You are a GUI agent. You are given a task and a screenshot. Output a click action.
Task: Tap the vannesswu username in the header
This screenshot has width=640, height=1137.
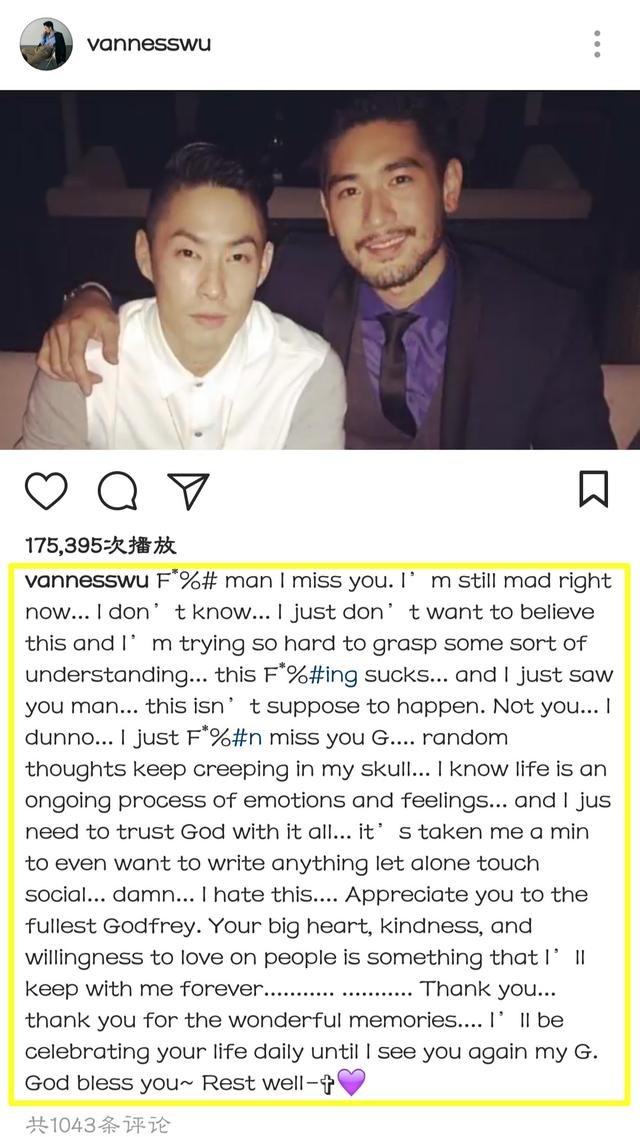(149, 44)
